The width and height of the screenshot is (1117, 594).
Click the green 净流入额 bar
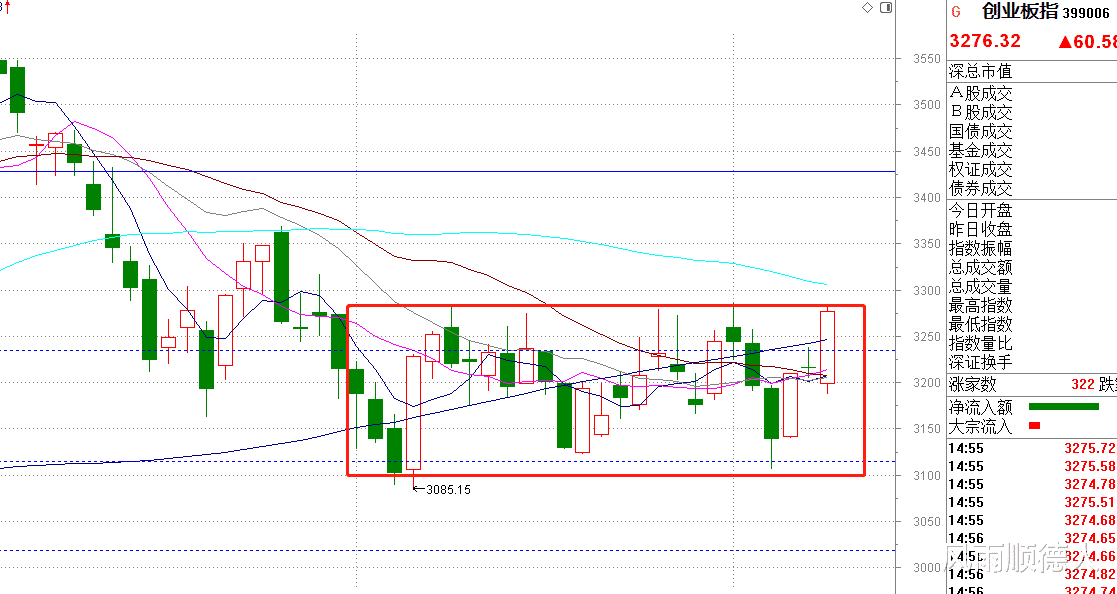click(1064, 407)
